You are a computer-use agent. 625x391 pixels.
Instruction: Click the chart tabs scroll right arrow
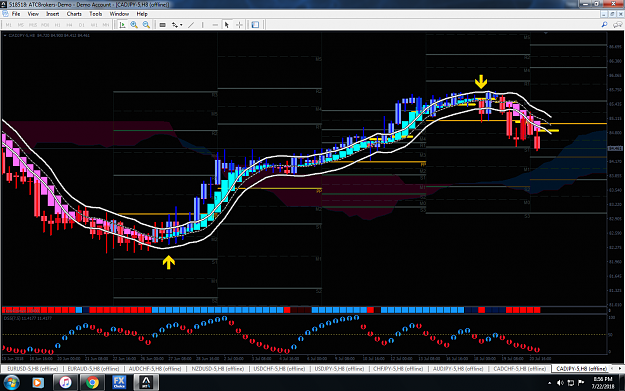[x=620, y=369]
